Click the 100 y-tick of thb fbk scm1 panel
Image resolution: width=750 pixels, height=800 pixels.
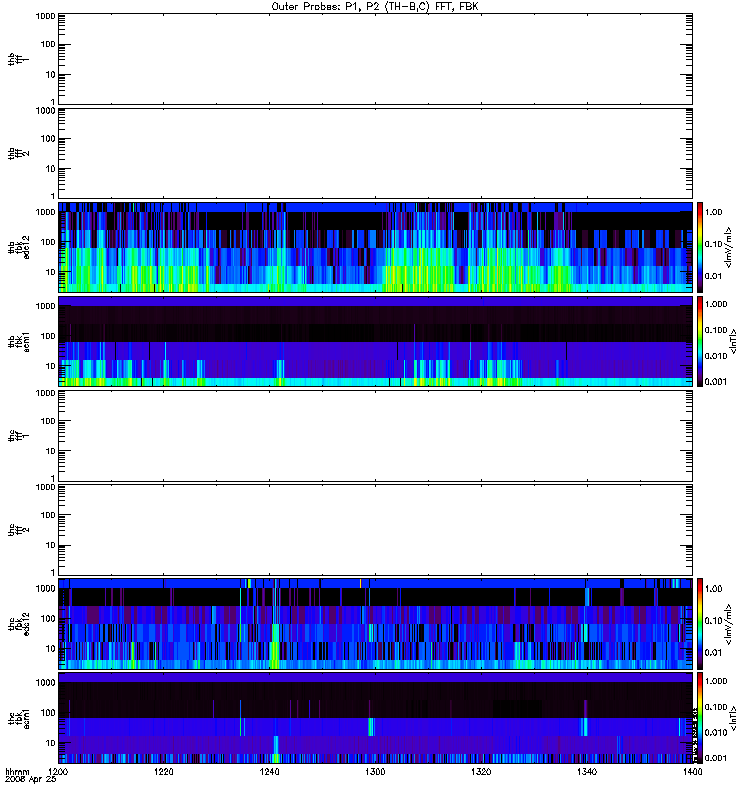pos(48,336)
